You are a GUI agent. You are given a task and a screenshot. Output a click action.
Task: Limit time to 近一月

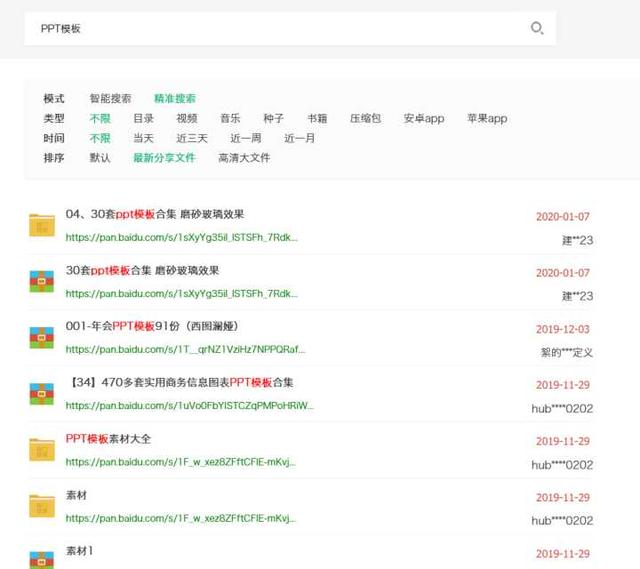(300, 138)
